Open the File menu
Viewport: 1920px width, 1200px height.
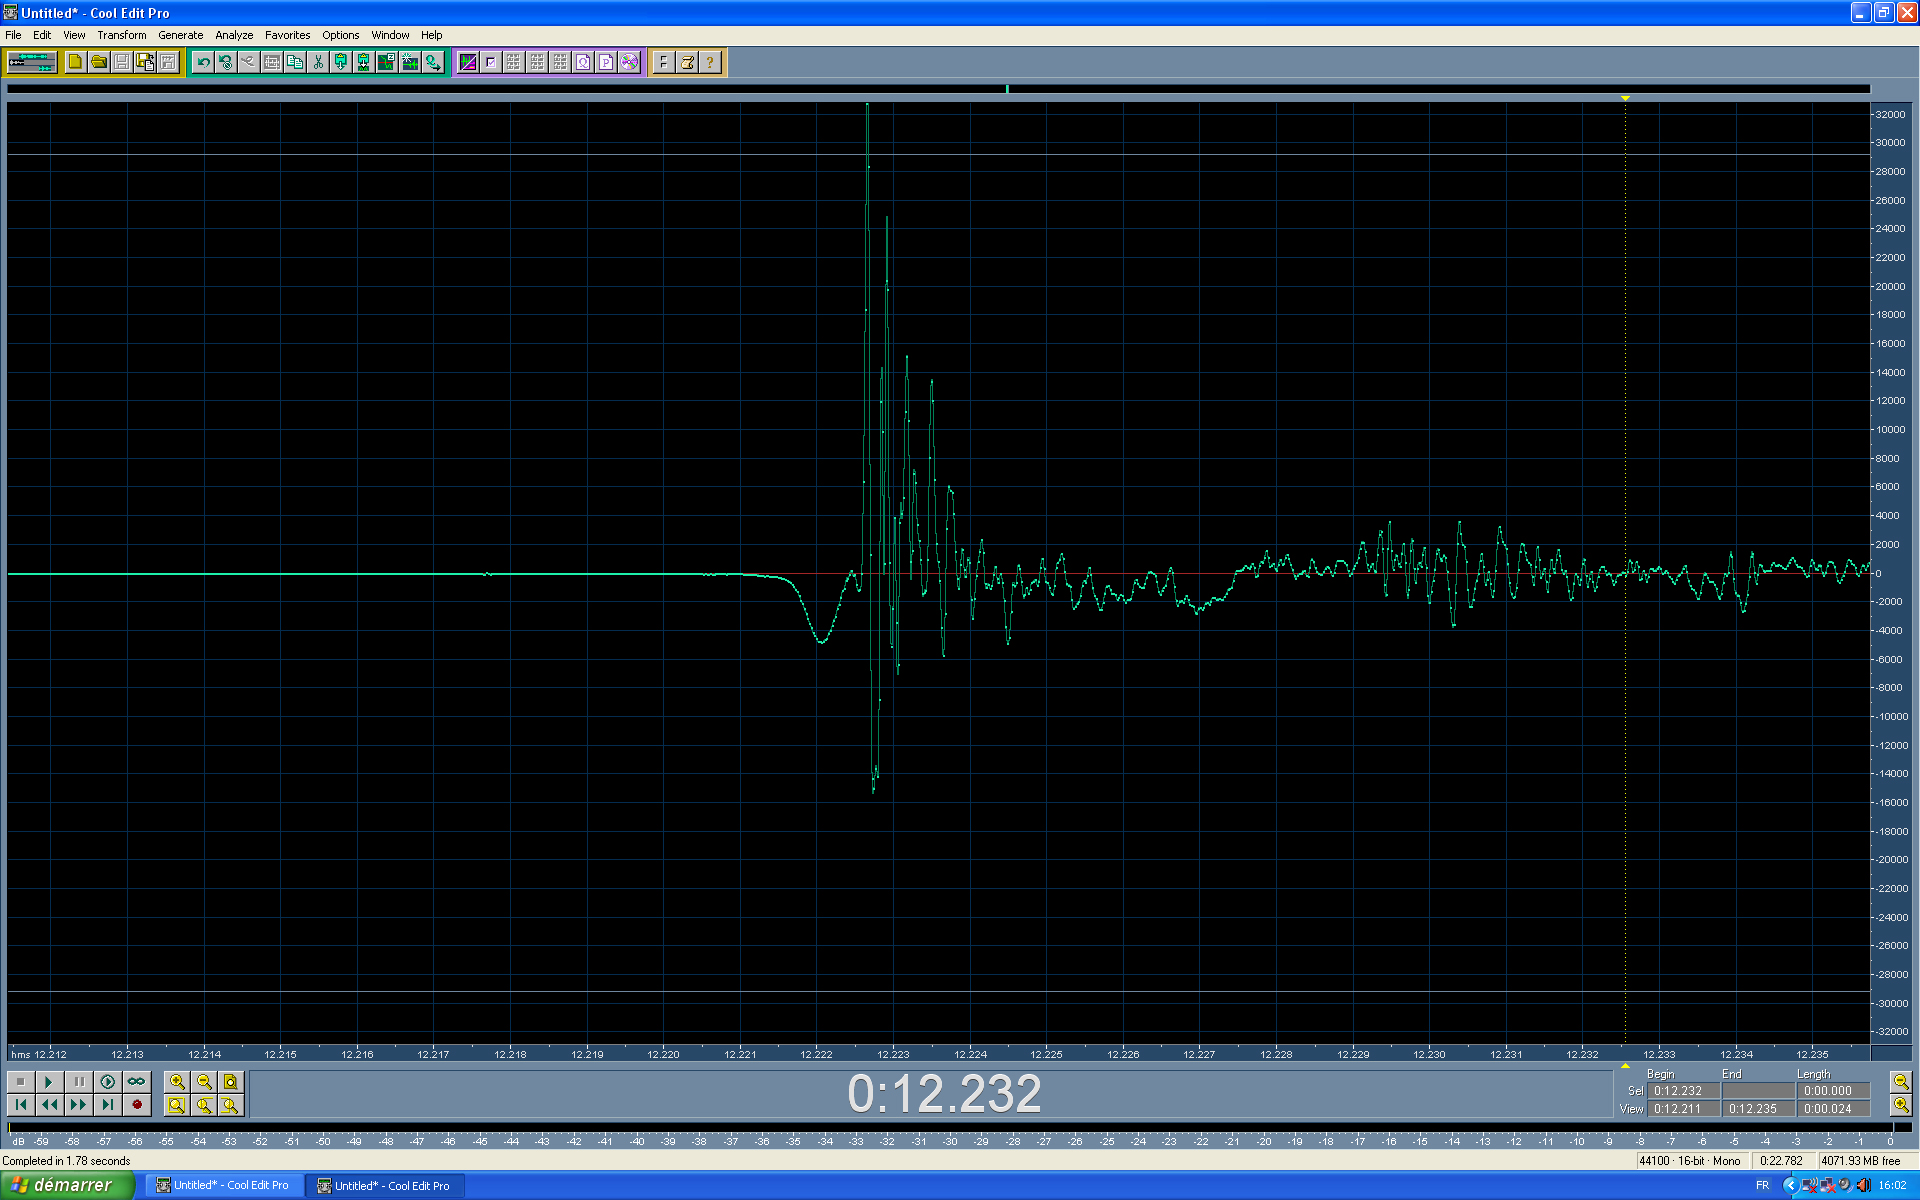pyautogui.click(x=13, y=35)
